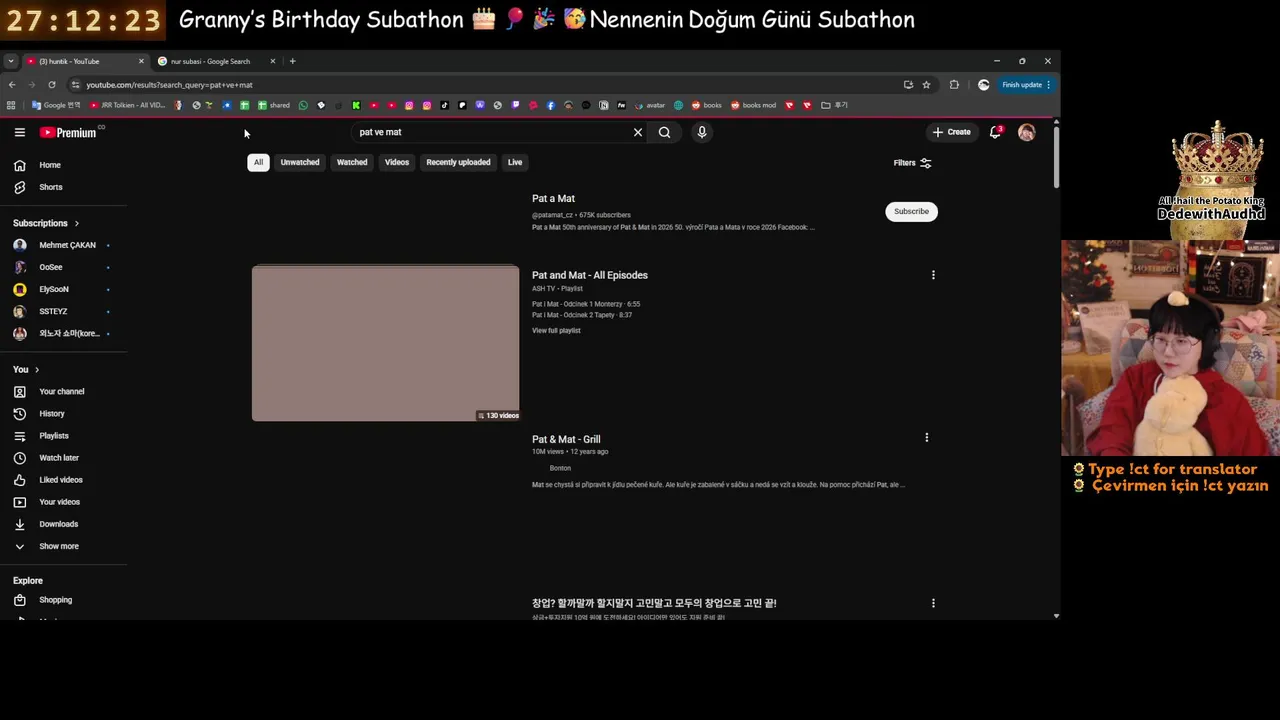Open the Chrome extensions puzzle icon
The width and height of the screenshot is (1280, 720).
point(954,85)
